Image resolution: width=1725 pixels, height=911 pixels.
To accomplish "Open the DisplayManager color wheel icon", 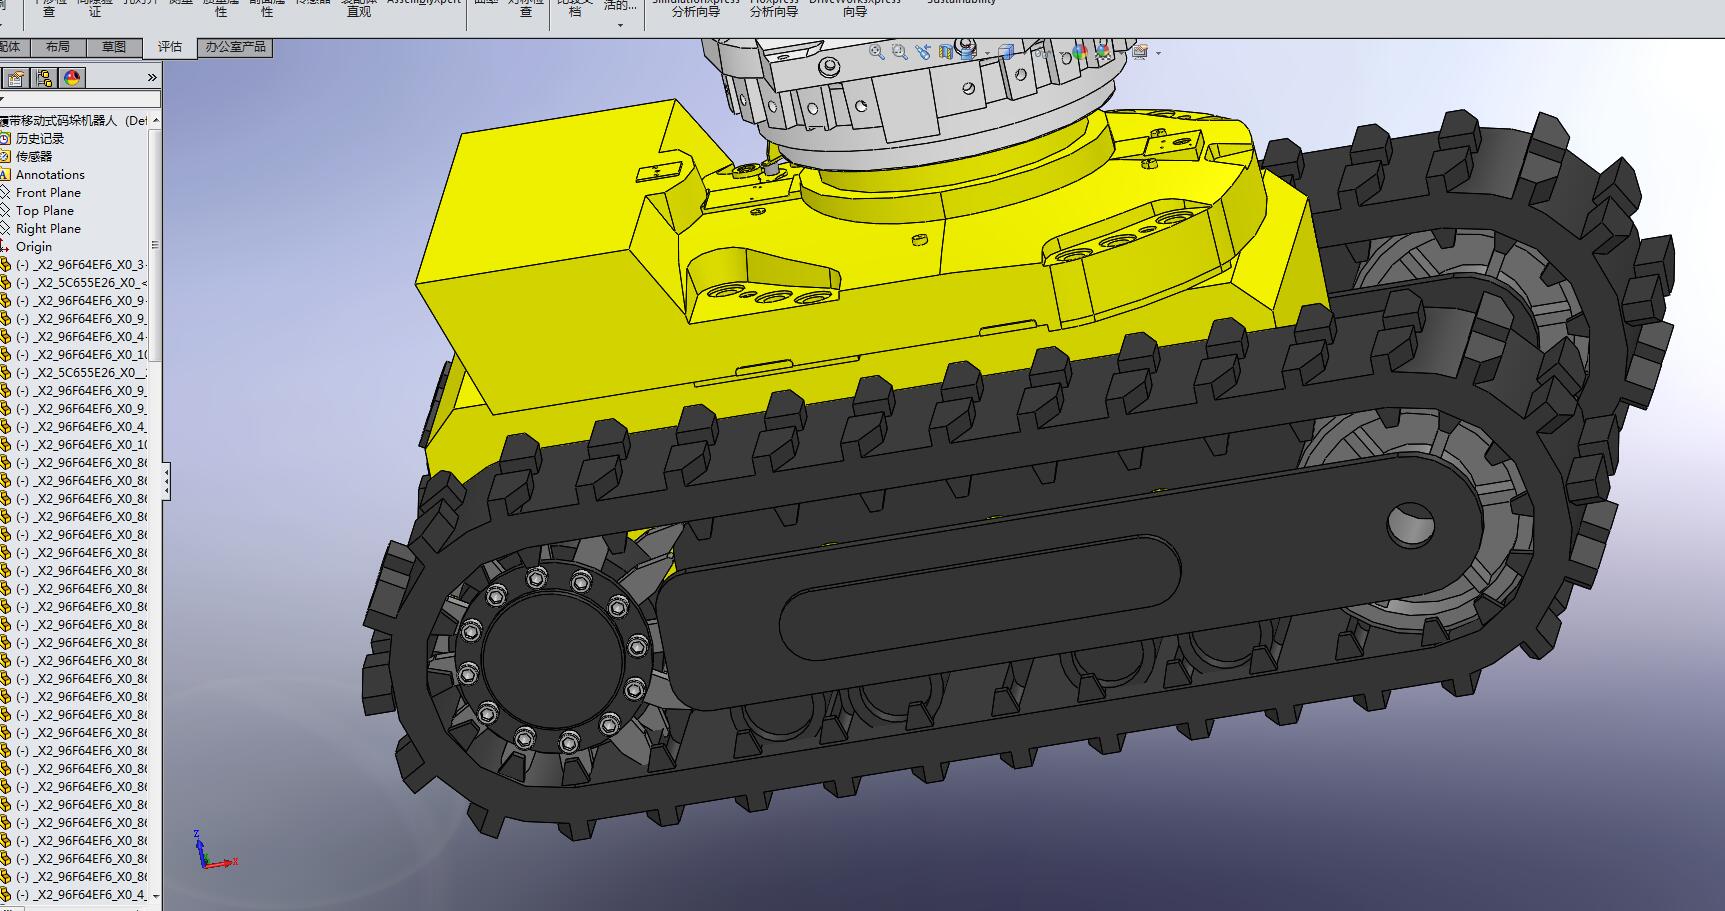I will tap(72, 78).
